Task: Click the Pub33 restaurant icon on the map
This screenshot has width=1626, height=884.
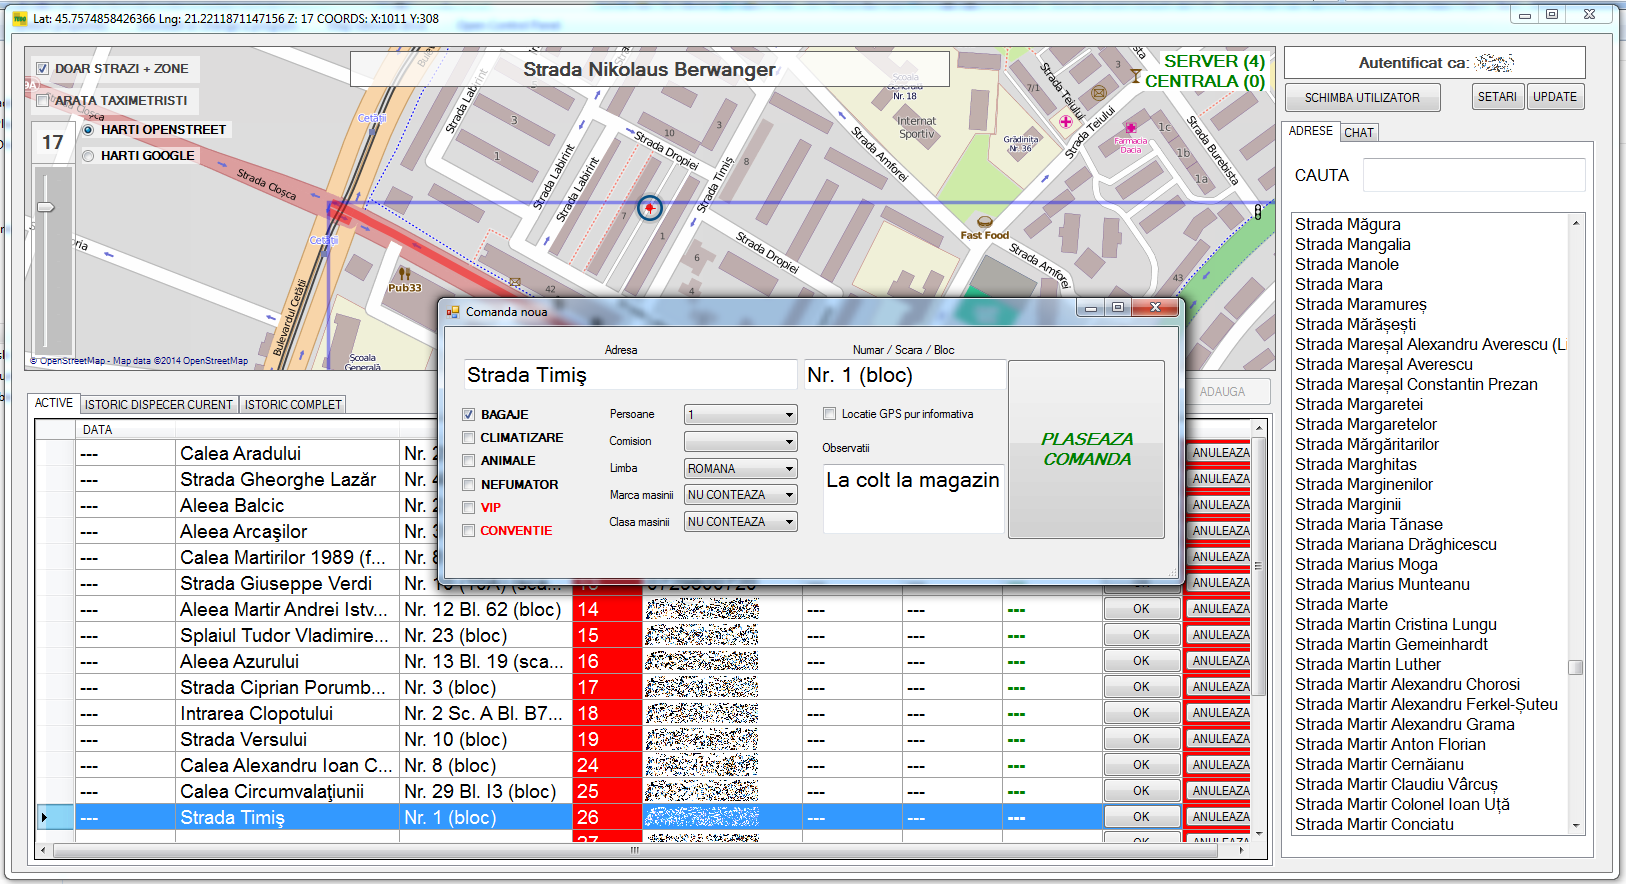Action: tap(404, 273)
